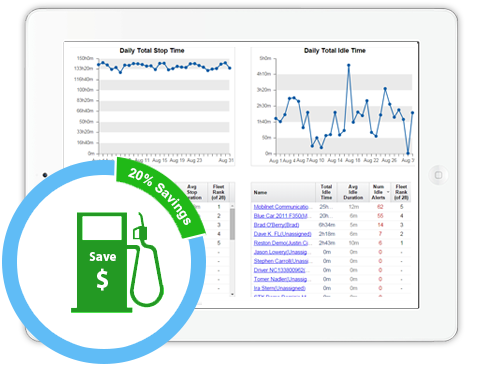
Task: Open the Num Idle Alerts sort dropdown arrow
Action: pos(388,192)
